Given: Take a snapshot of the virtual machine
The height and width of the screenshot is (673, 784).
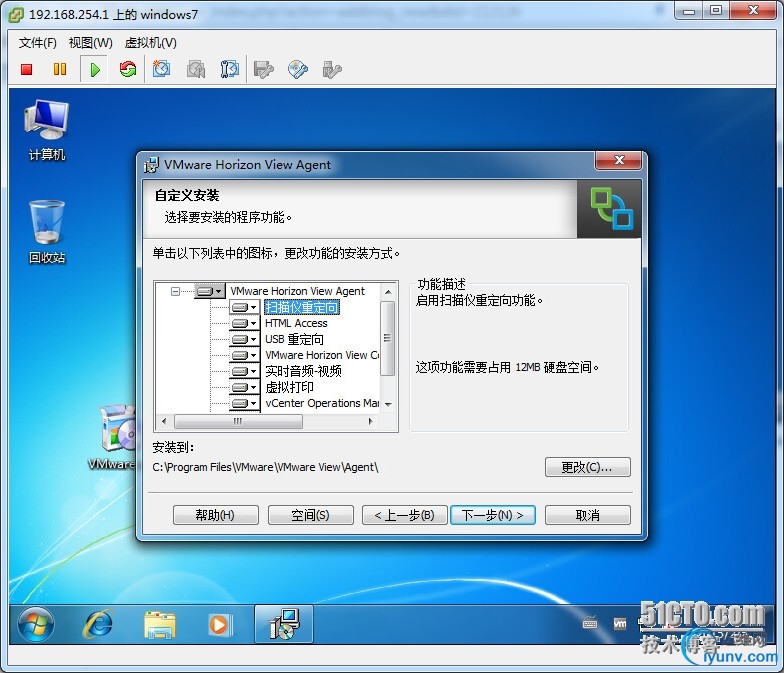Looking at the screenshot, I should pos(162,69).
